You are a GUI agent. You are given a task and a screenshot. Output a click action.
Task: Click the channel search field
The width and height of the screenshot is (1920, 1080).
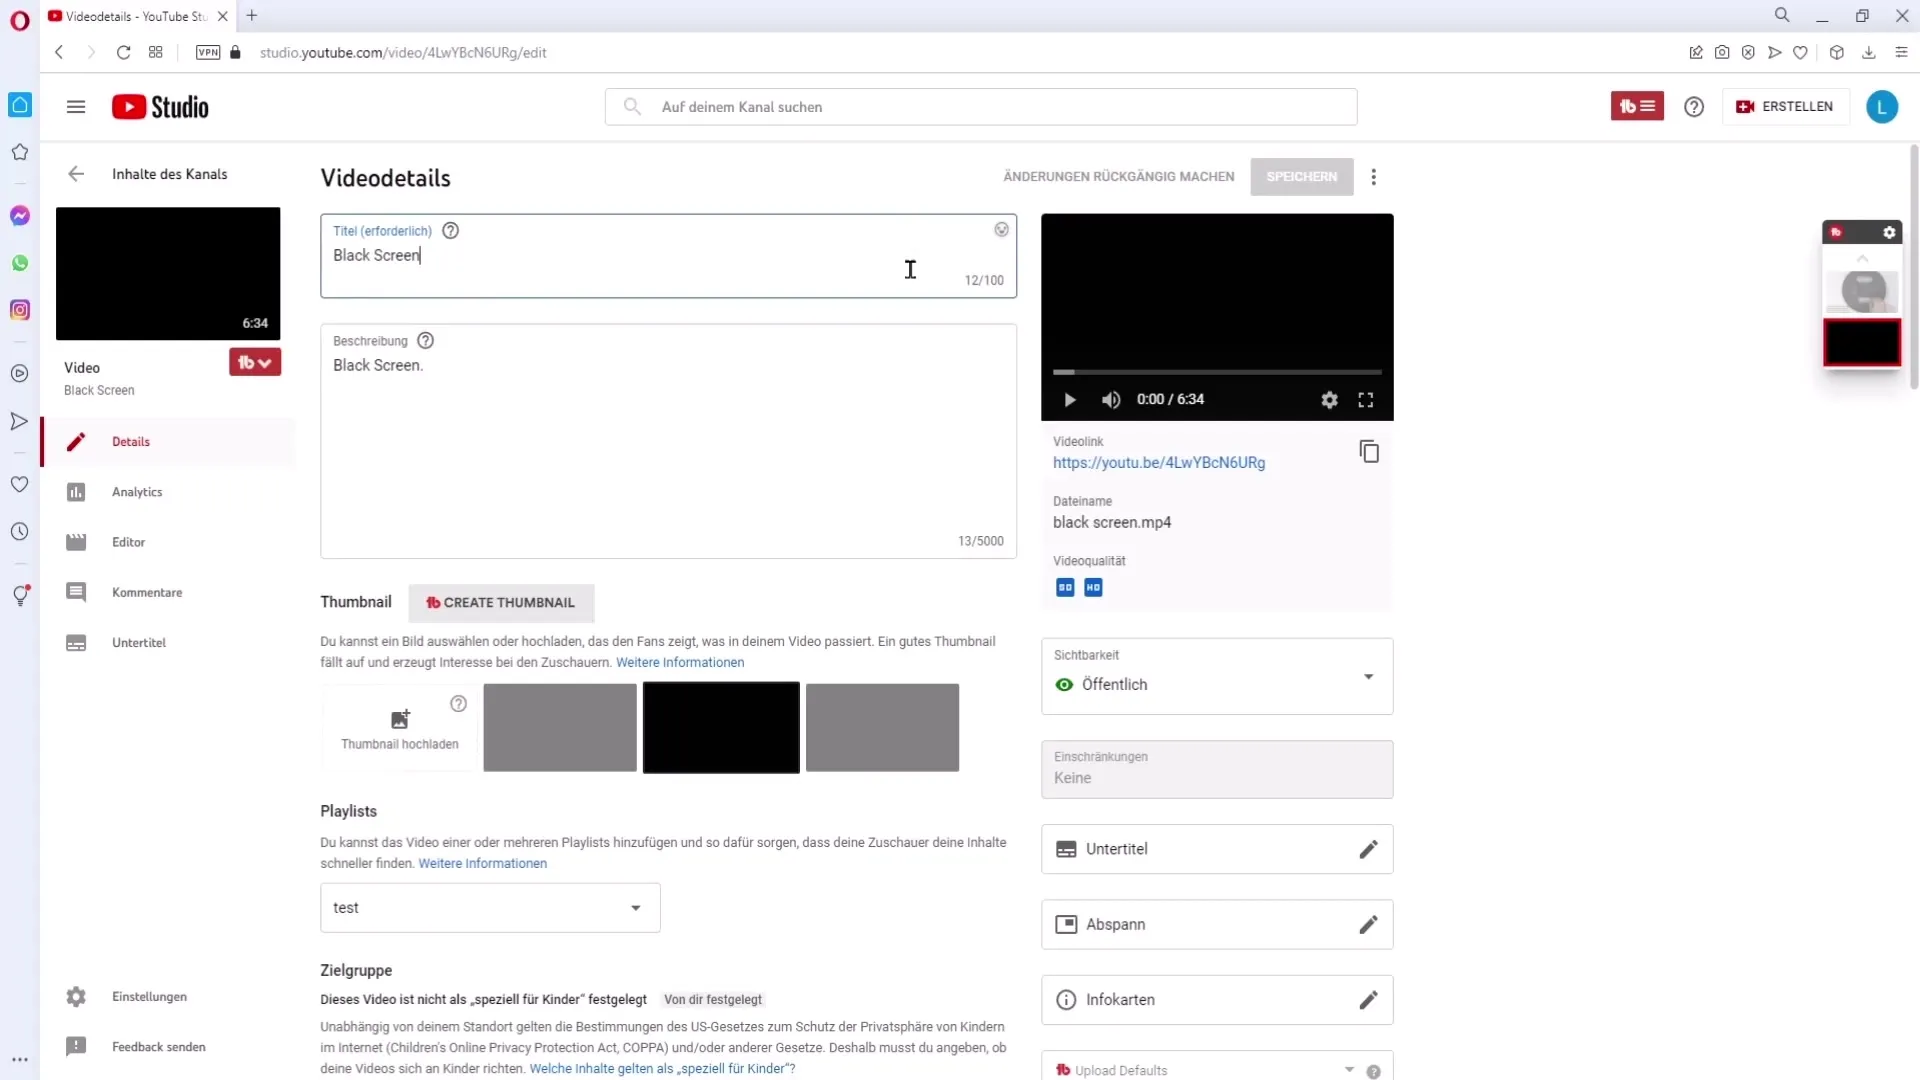tap(981, 107)
